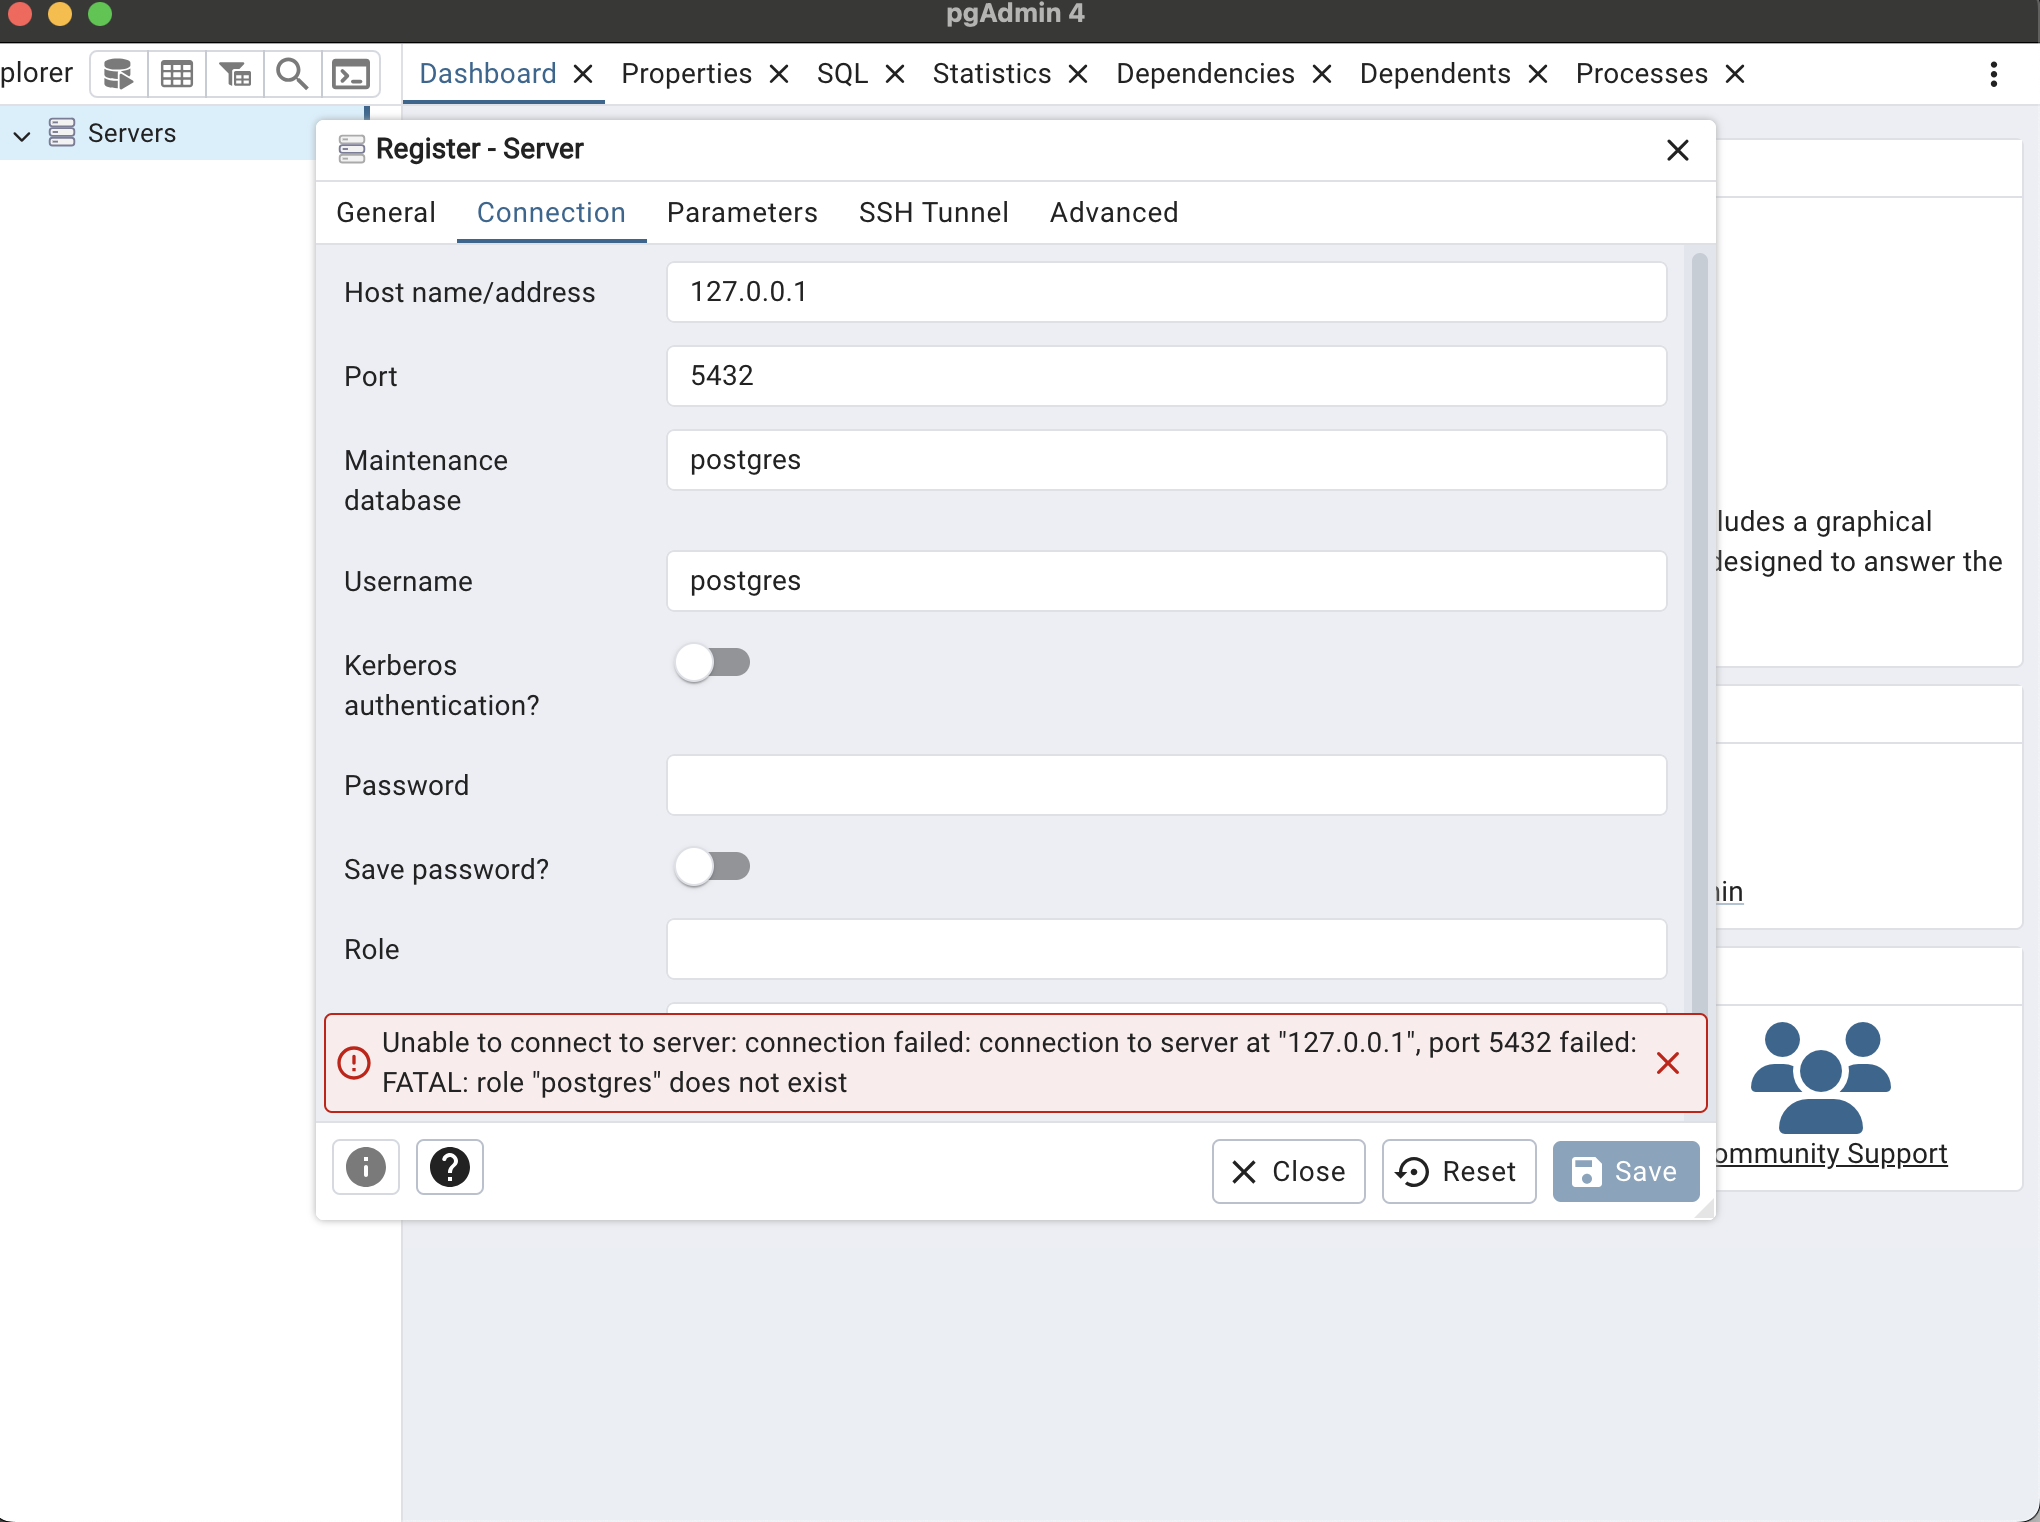
Task: Click the Username field
Action: pyautogui.click(x=1167, y=581)
